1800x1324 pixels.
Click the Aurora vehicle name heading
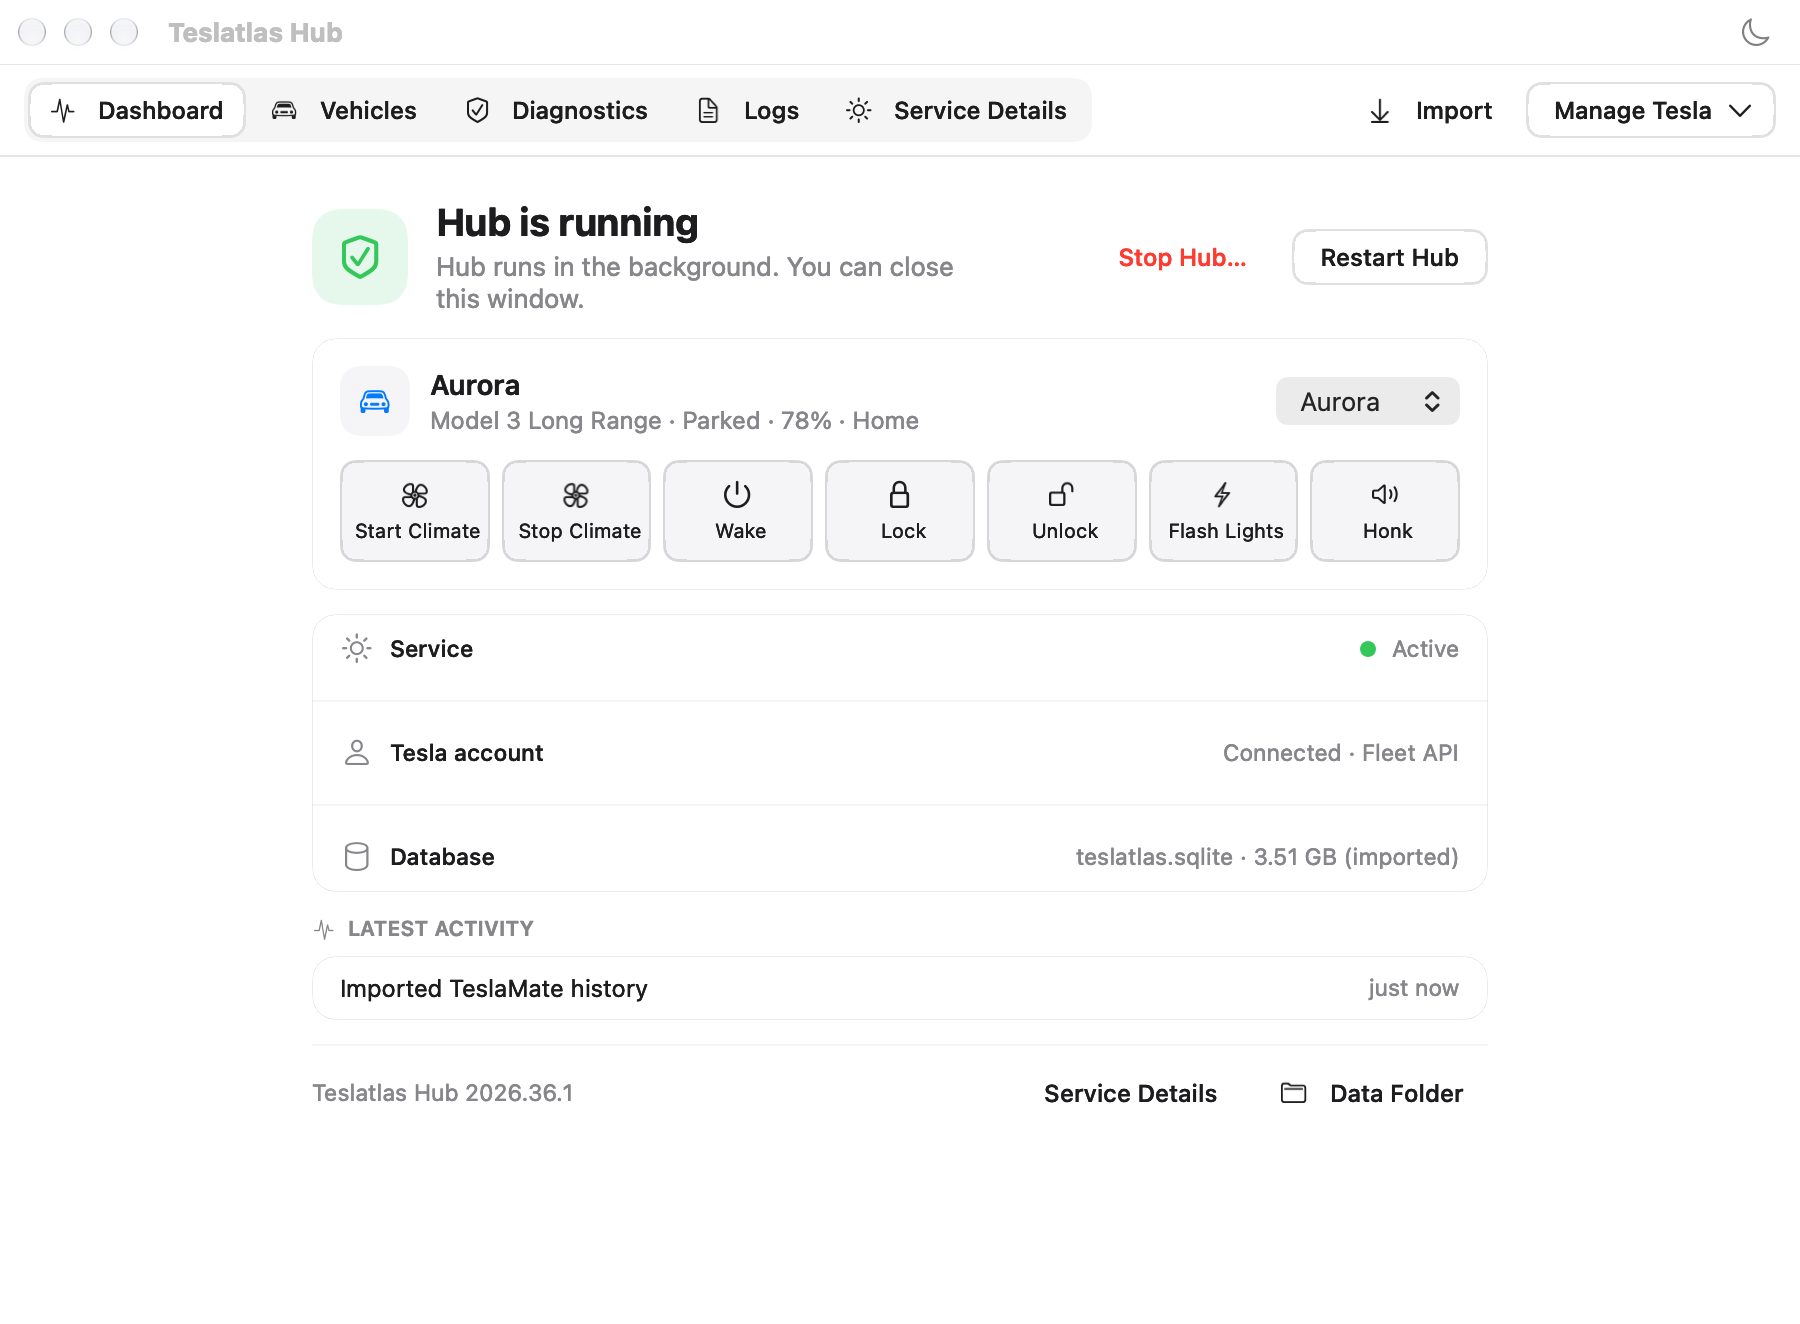point(475,385)
